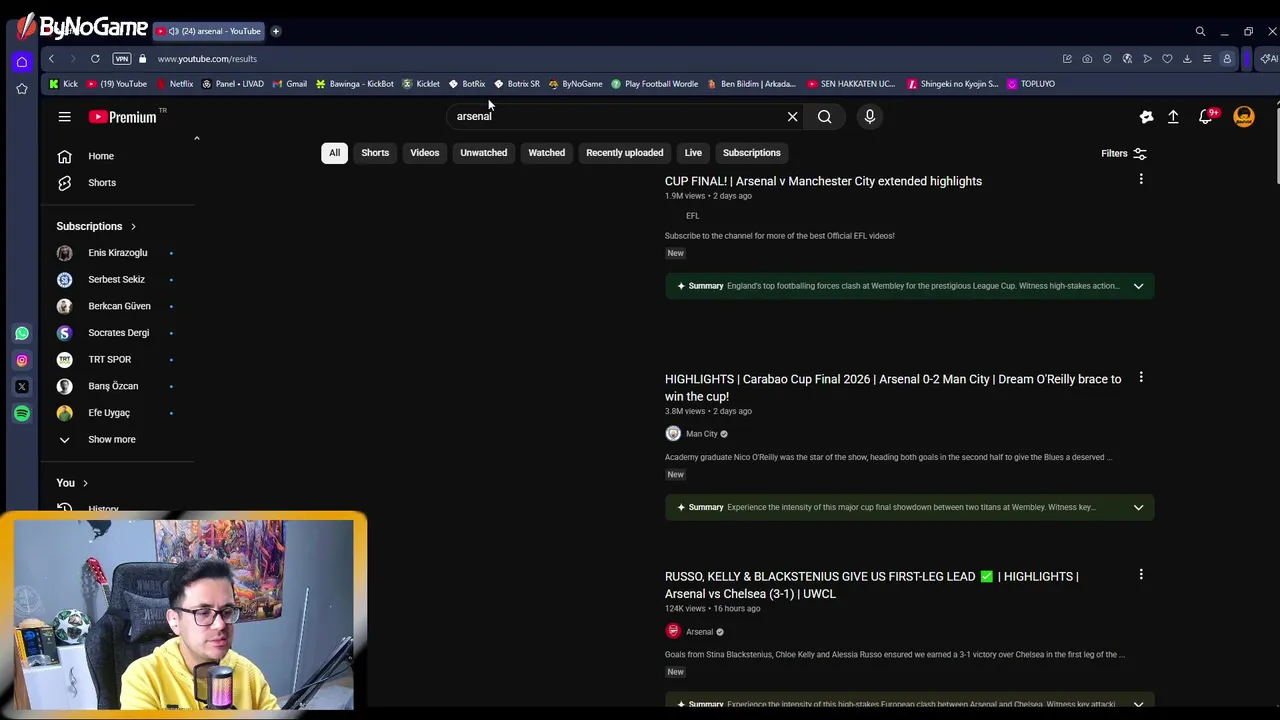Image resolution: width=1280 pixels, height=720 pixels.
Task: Open the Gmail bookmark
Action: coord(289,84)
